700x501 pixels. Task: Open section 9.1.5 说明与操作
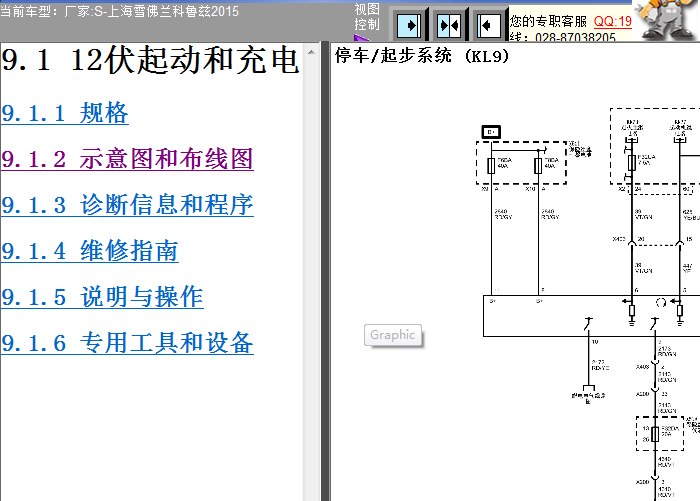click(102, 297)
